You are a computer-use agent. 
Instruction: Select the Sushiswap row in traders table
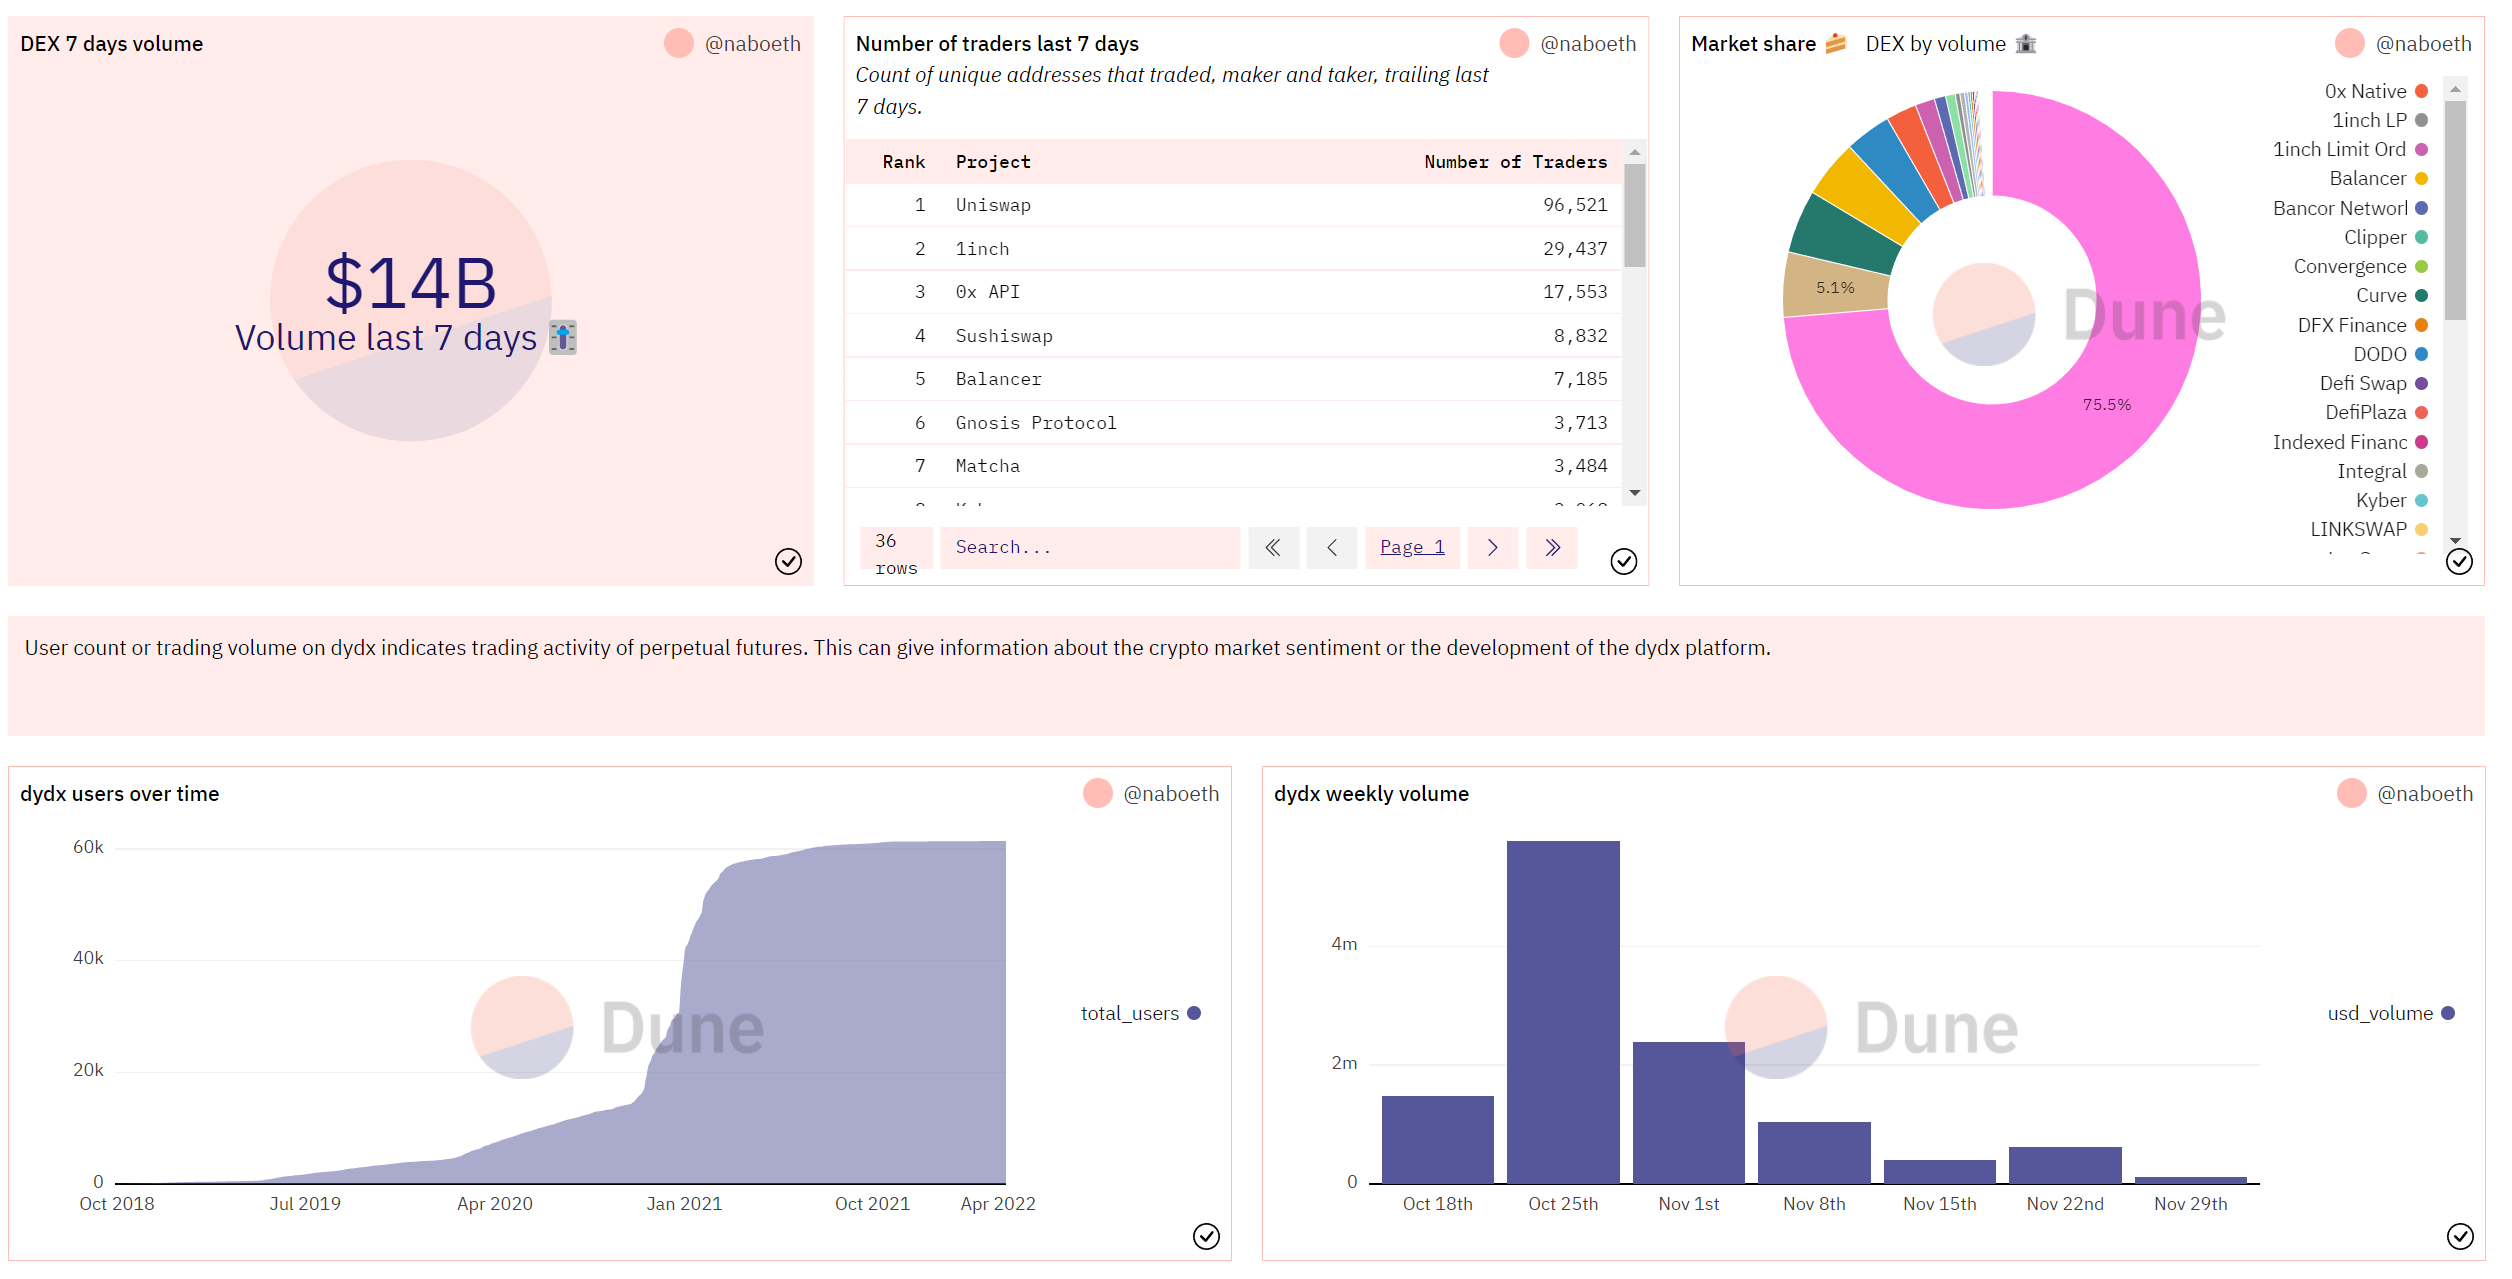click(x=1233, y=336)
